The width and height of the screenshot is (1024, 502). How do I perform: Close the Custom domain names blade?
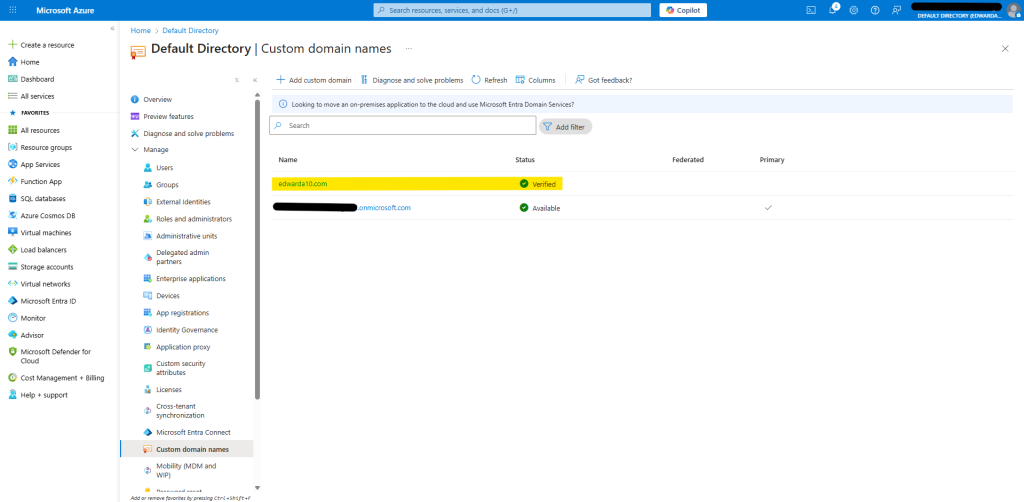[x=1005, y=48]
